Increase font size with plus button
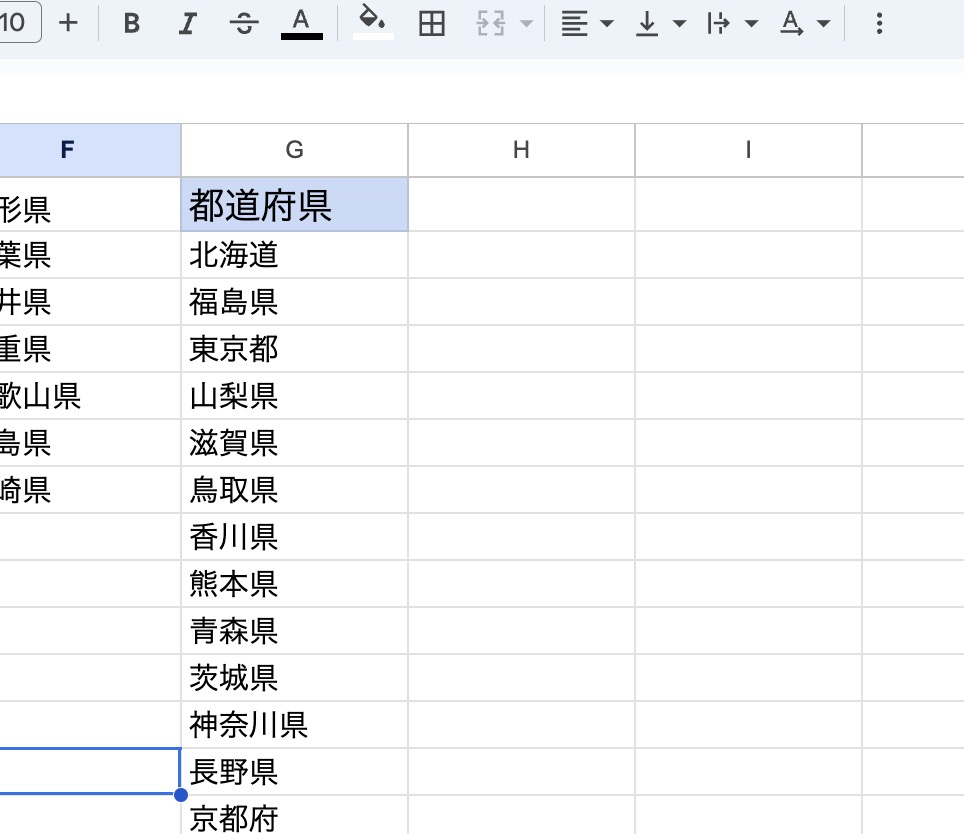 coord(68,24)
